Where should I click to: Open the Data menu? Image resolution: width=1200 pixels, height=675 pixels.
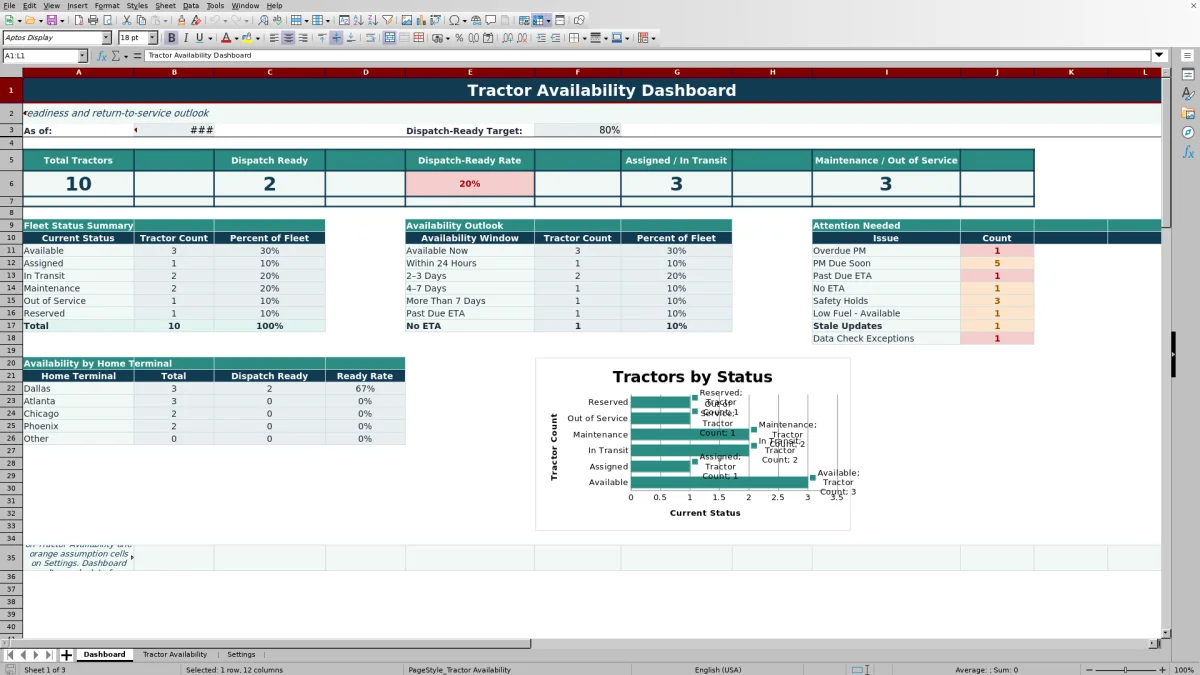pos(190,5)
